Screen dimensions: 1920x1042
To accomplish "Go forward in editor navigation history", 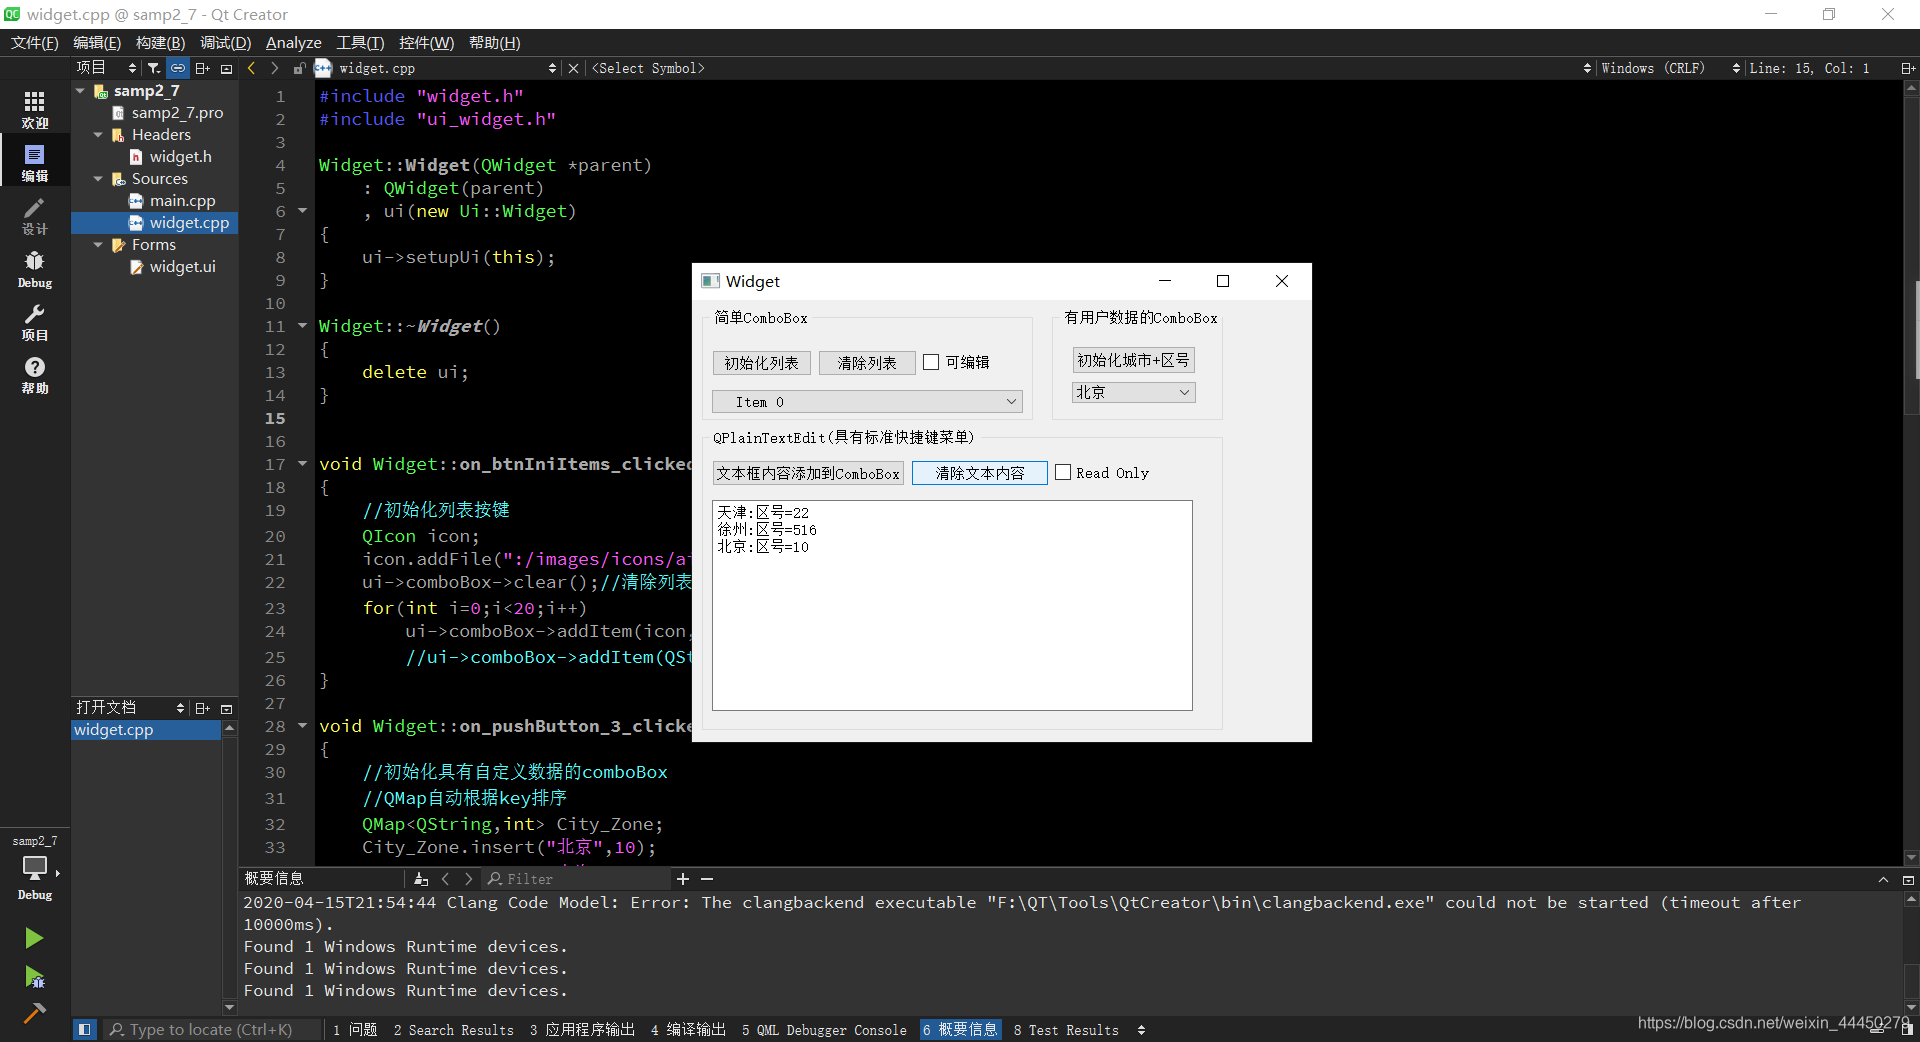I will tap(275, 68).
